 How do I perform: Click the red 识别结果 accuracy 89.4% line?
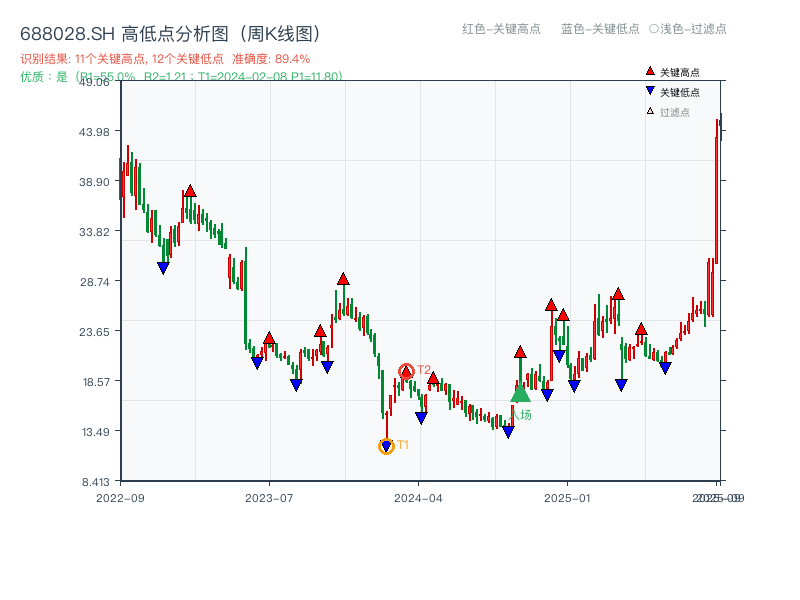point(165,59)
